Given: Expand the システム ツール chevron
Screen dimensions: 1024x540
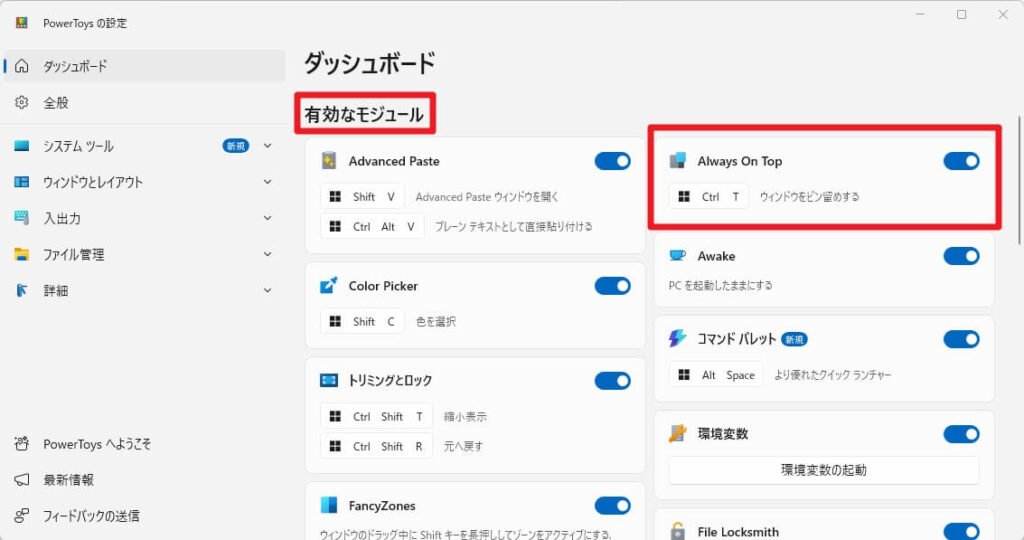Looking at the screenshot, I should pyautogui.click(x=268, y=146).
